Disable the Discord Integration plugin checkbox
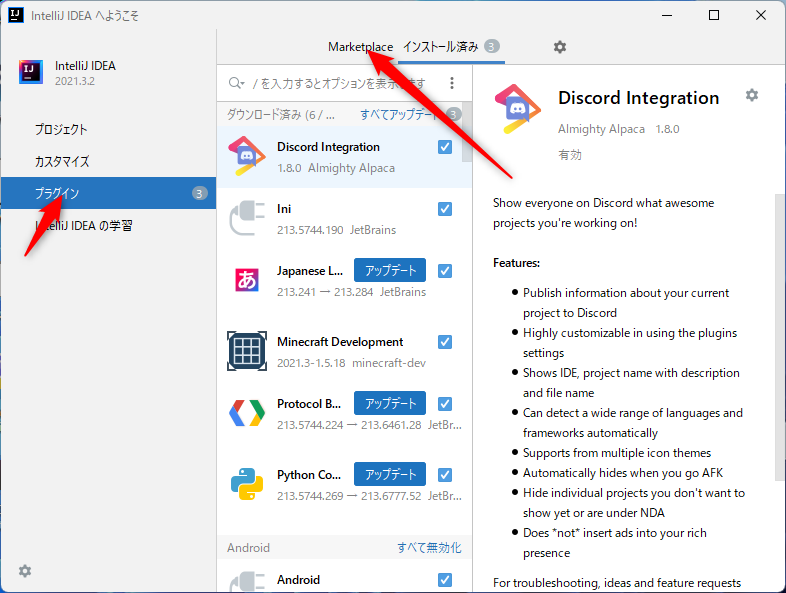The width and height of the screenshot is (786, 593). (x=445, y=147)
